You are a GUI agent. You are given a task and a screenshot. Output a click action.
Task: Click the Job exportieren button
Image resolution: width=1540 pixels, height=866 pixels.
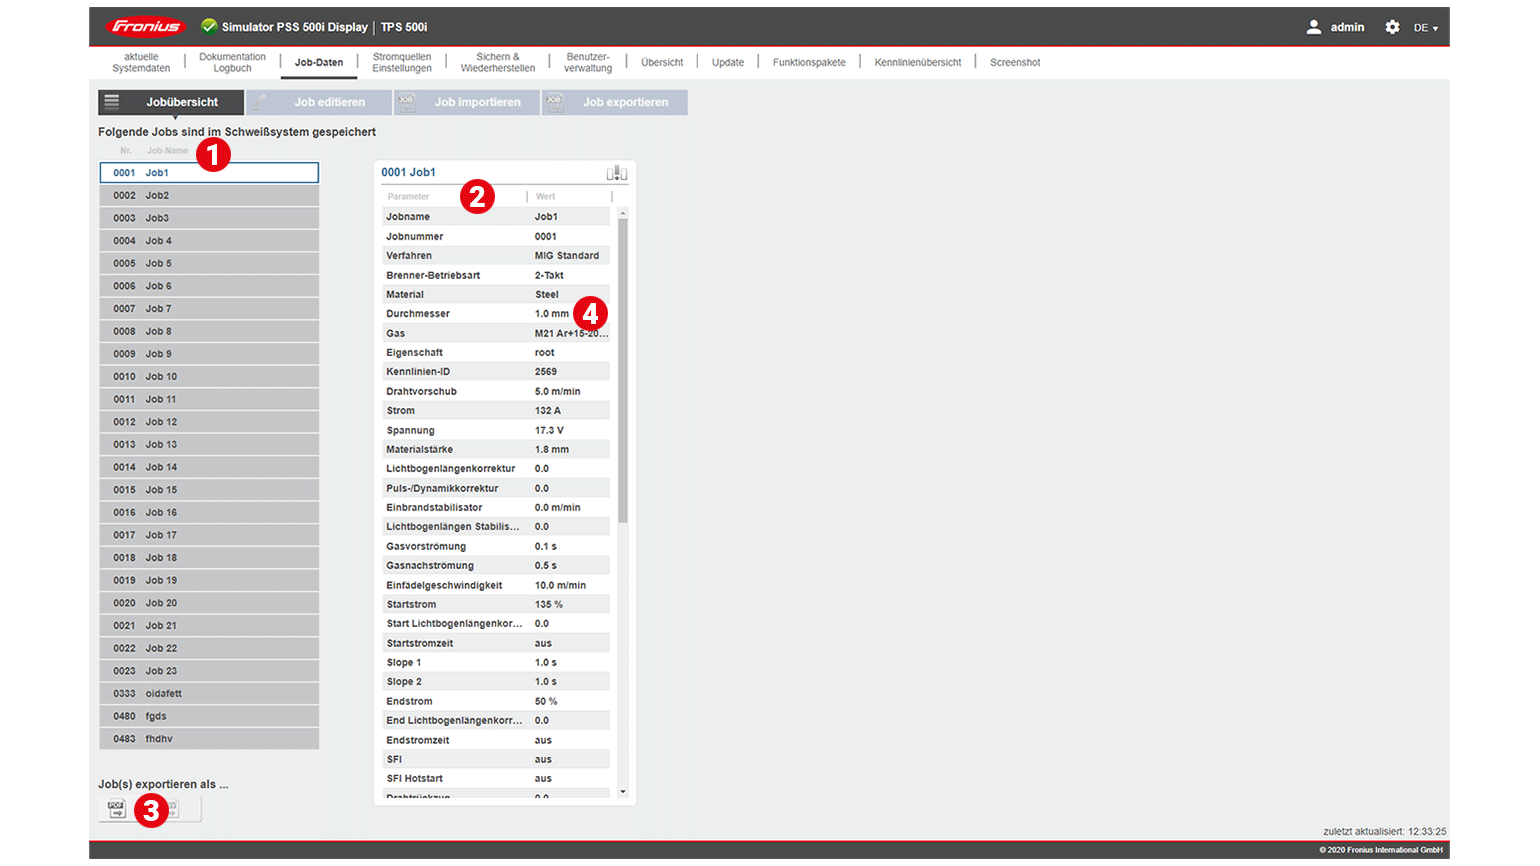click(615, 102)
